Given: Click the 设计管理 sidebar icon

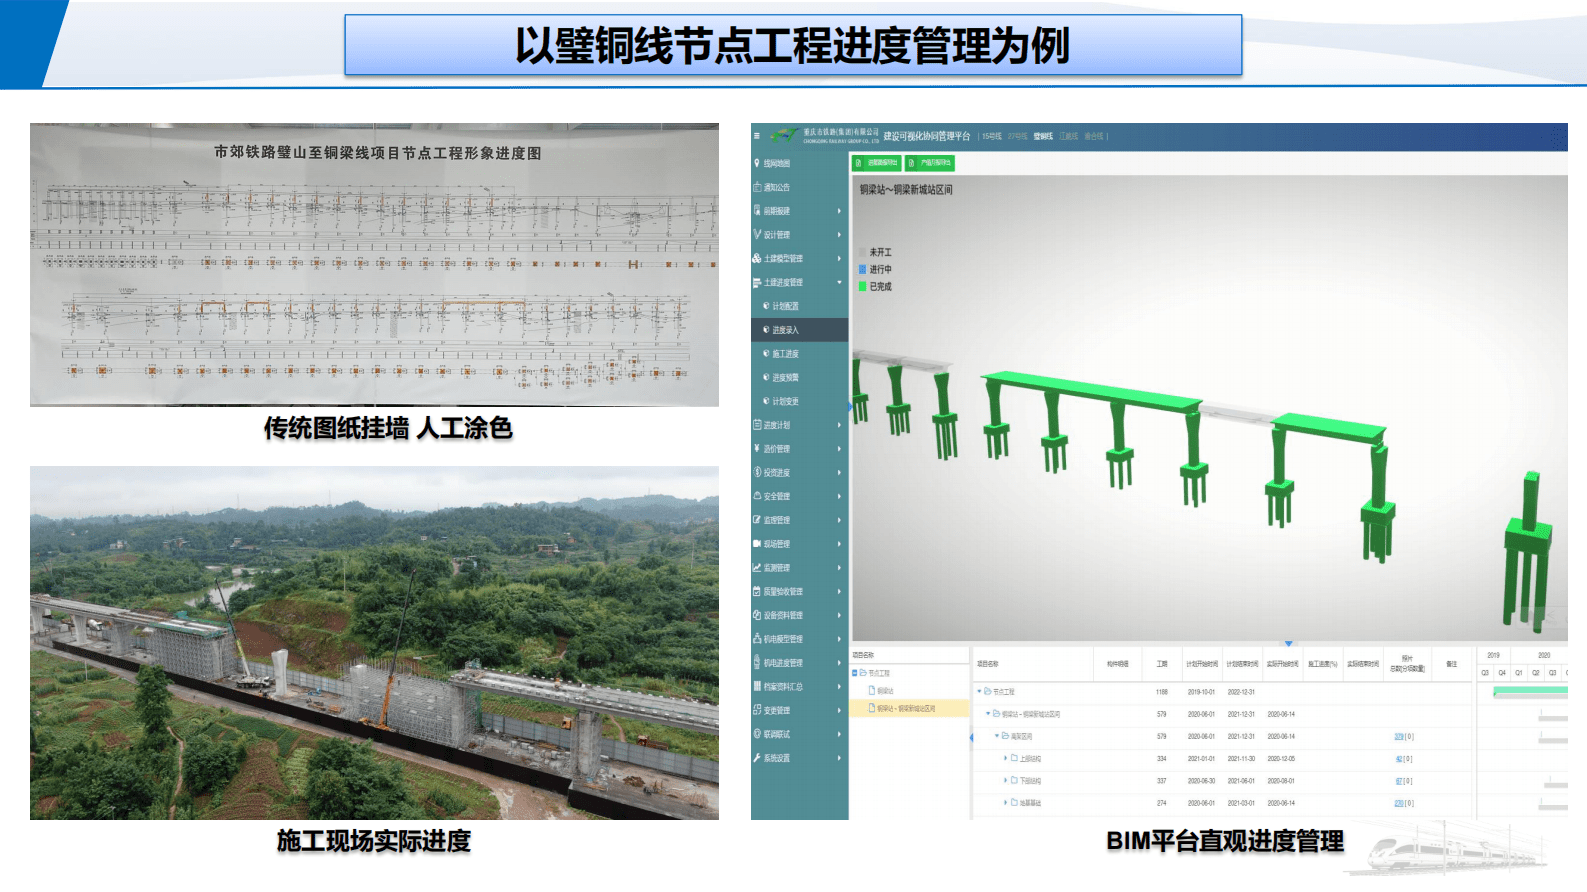Looking at the screenshot, I should (x=757, y=235).
